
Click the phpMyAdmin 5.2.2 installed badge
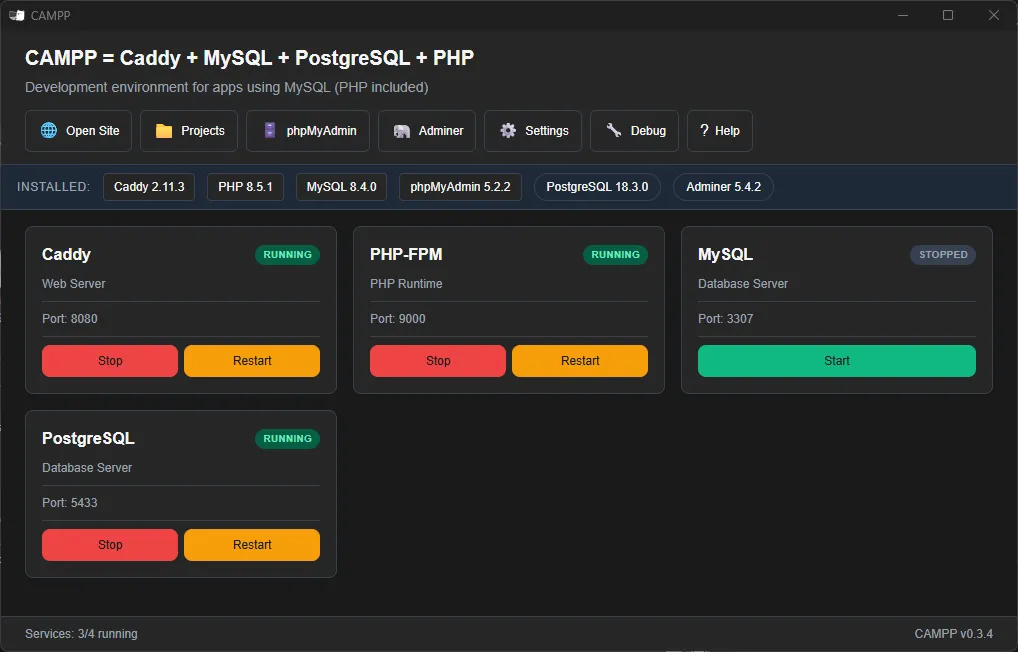(460, 187)
